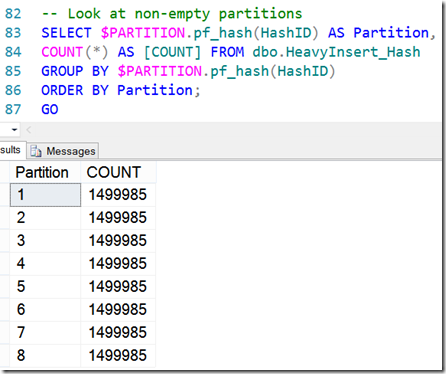Click the comment text on line 82

coord(172,14)
